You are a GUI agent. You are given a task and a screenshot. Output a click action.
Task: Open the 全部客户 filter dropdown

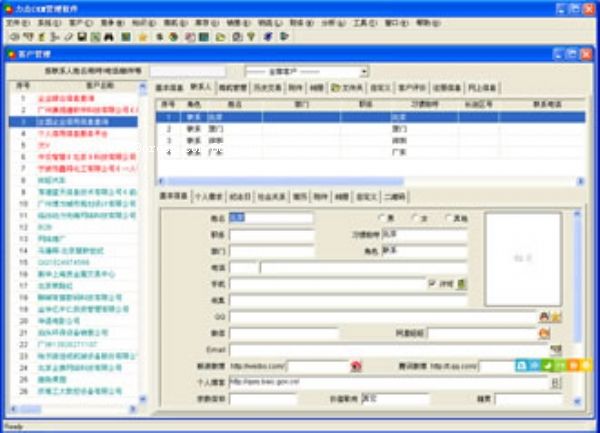click(364, 72)
